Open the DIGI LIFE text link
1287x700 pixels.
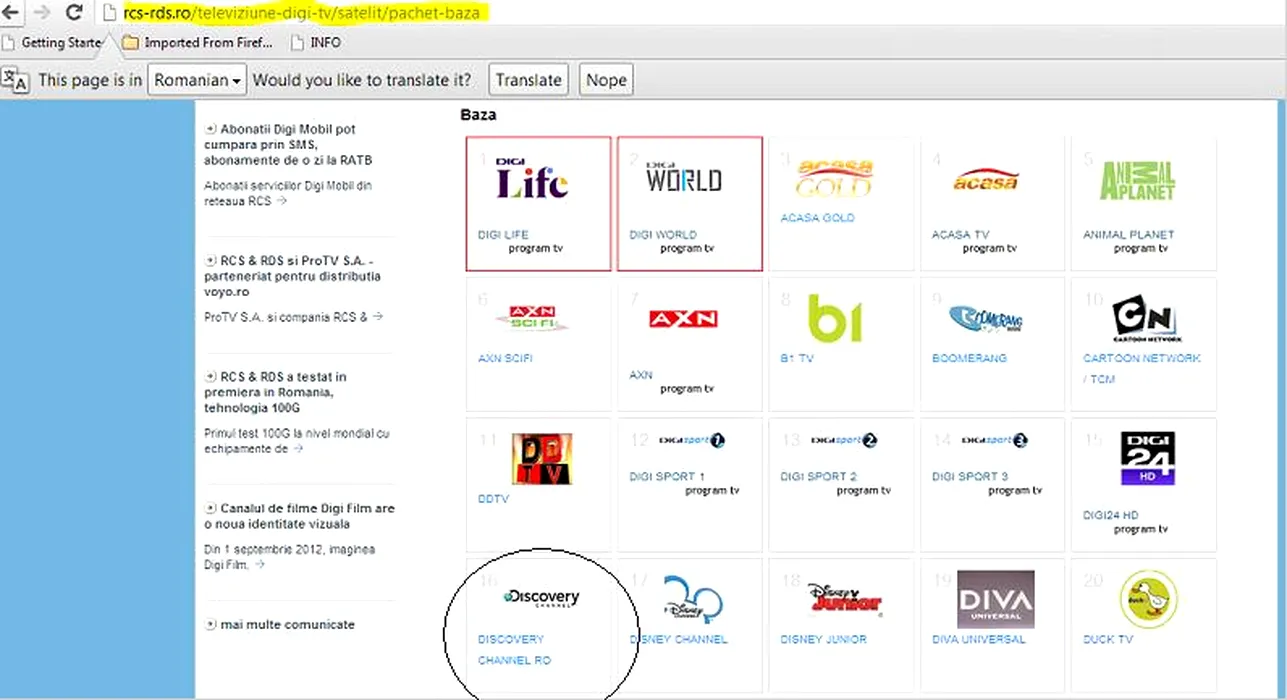click(x=503, y=235)
